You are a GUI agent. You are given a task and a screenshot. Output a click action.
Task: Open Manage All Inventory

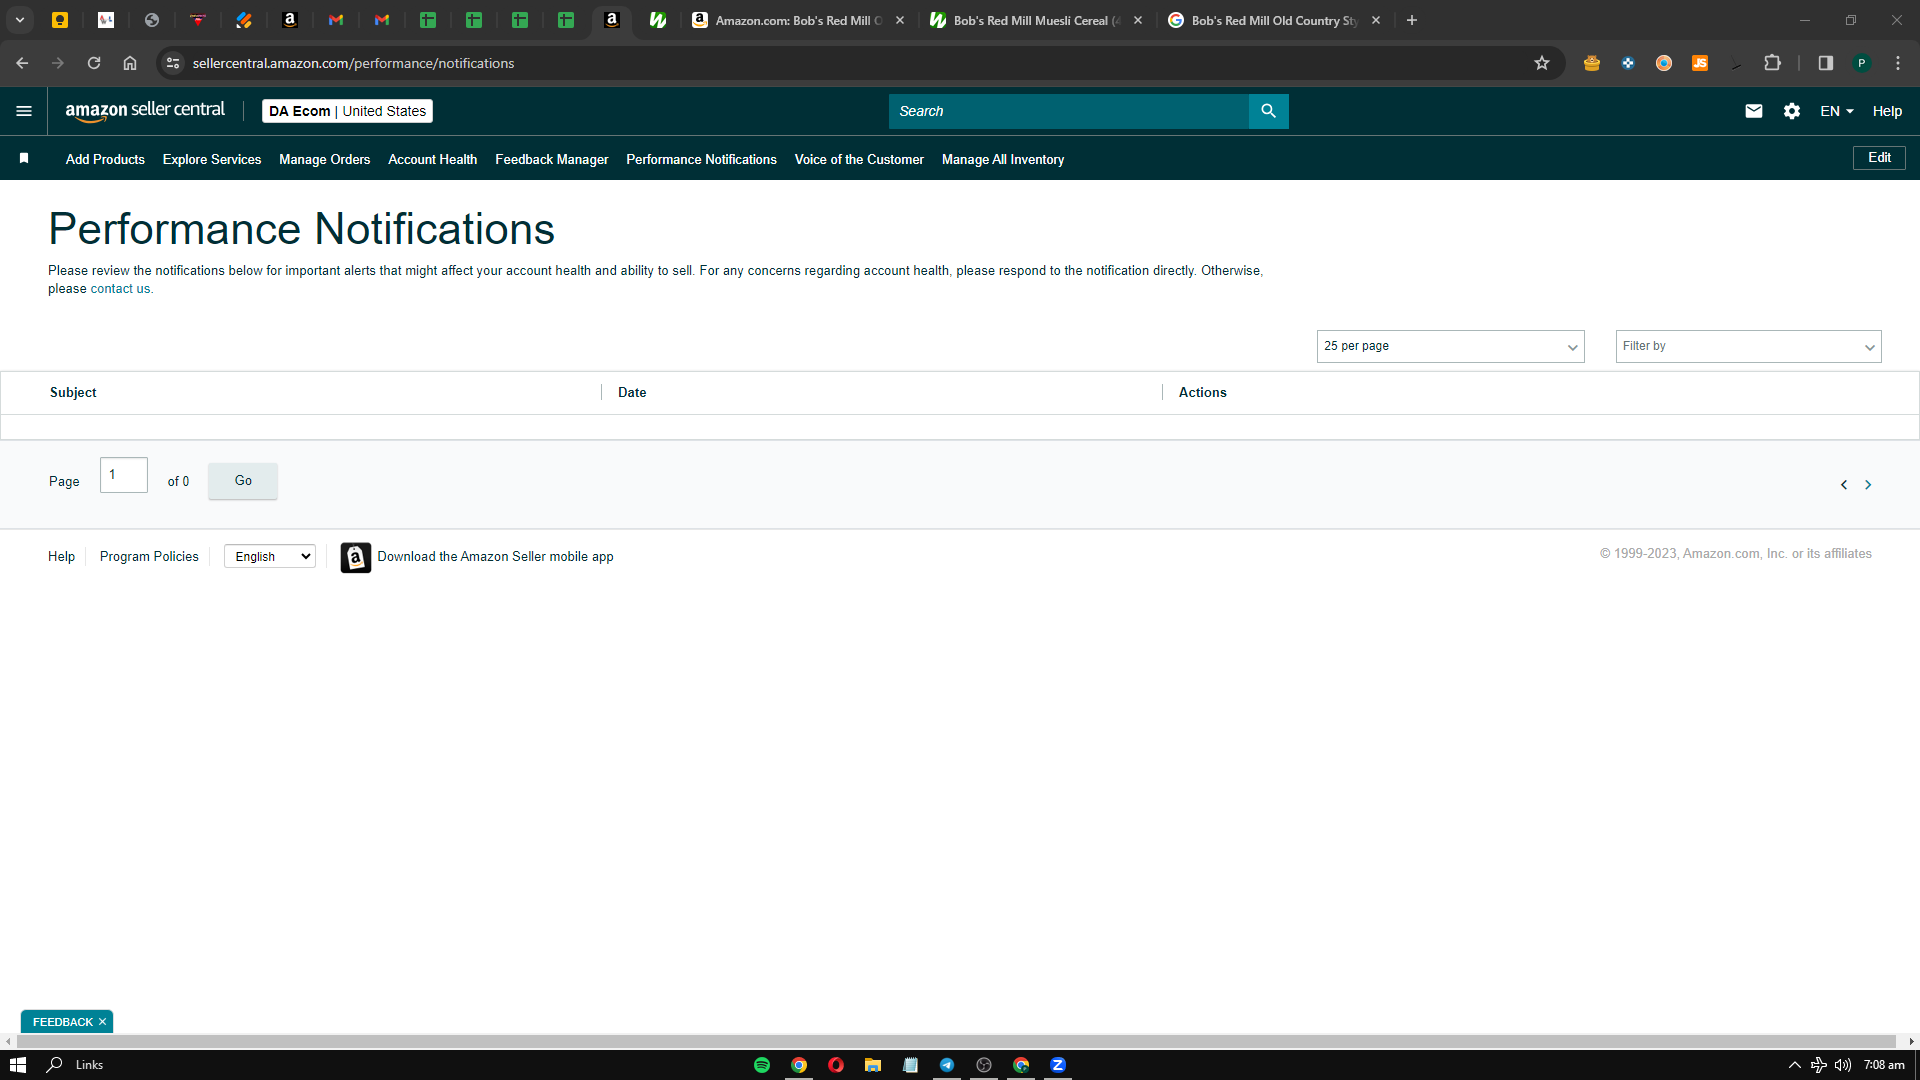pyautogui.click(x=1003, y=159)
